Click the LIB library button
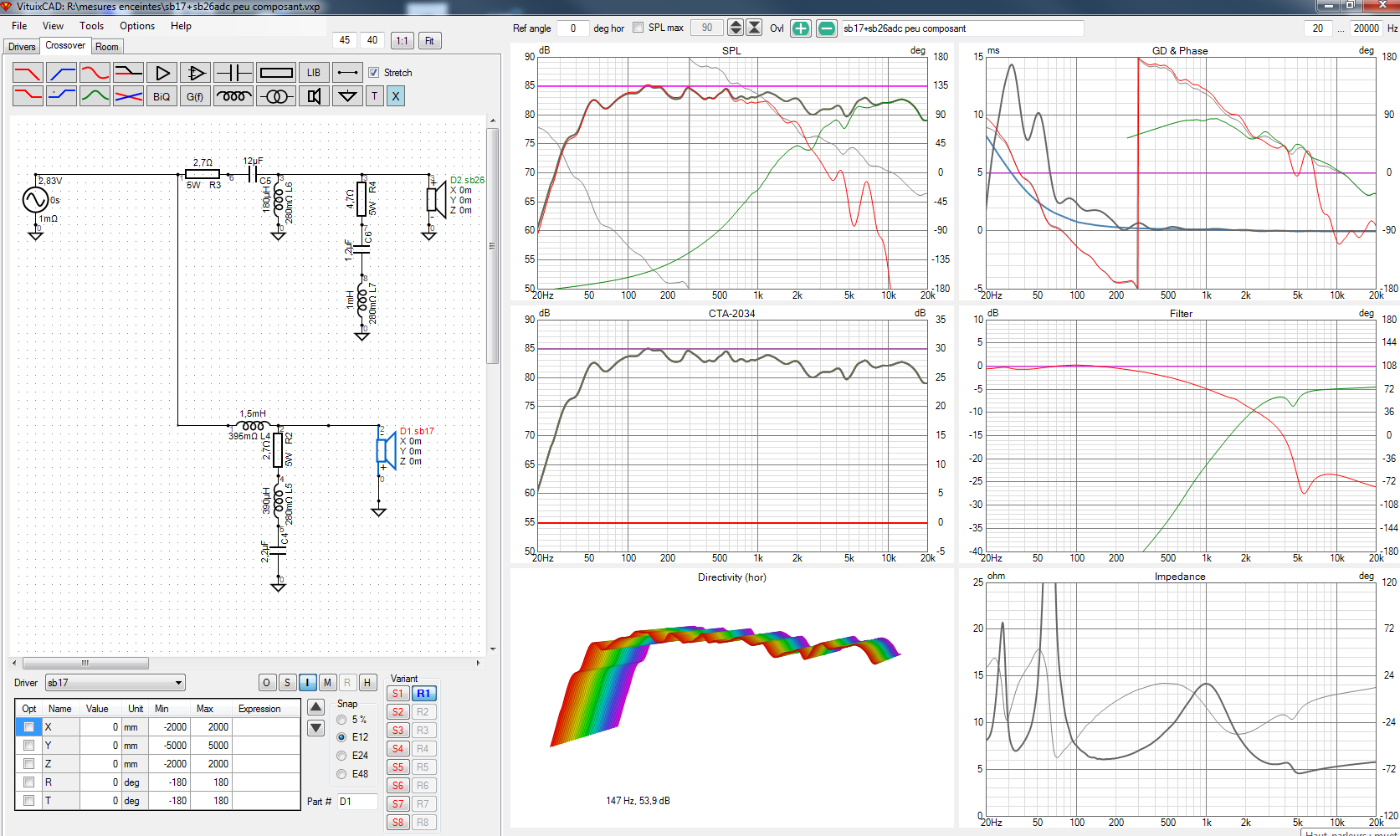Image resolution: width=1400 pixels, height=836 pixels. 314,73
